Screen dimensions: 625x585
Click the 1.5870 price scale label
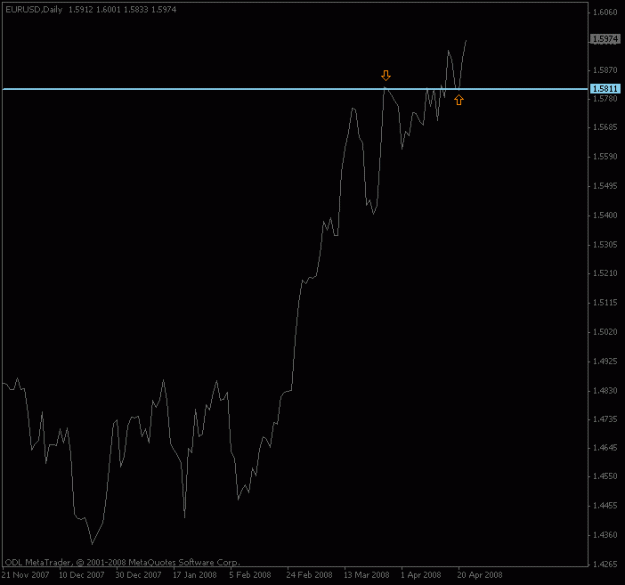click(605, 70)
